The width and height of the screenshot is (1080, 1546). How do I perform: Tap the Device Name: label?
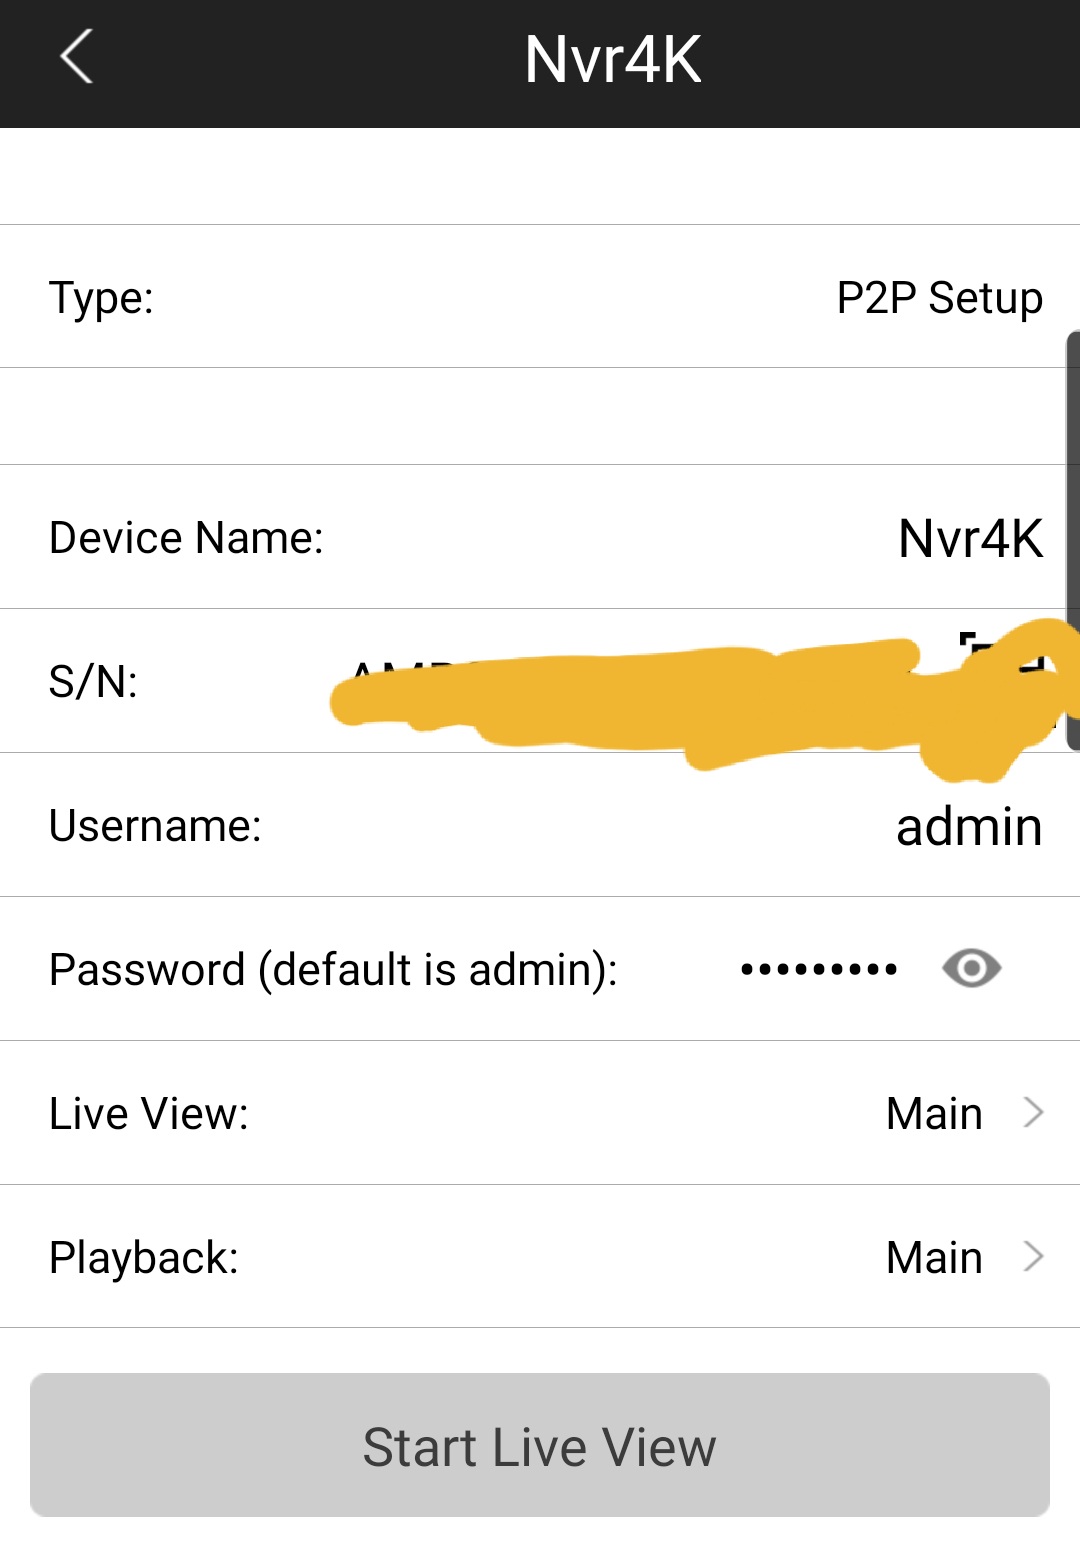tap(186, 538)
